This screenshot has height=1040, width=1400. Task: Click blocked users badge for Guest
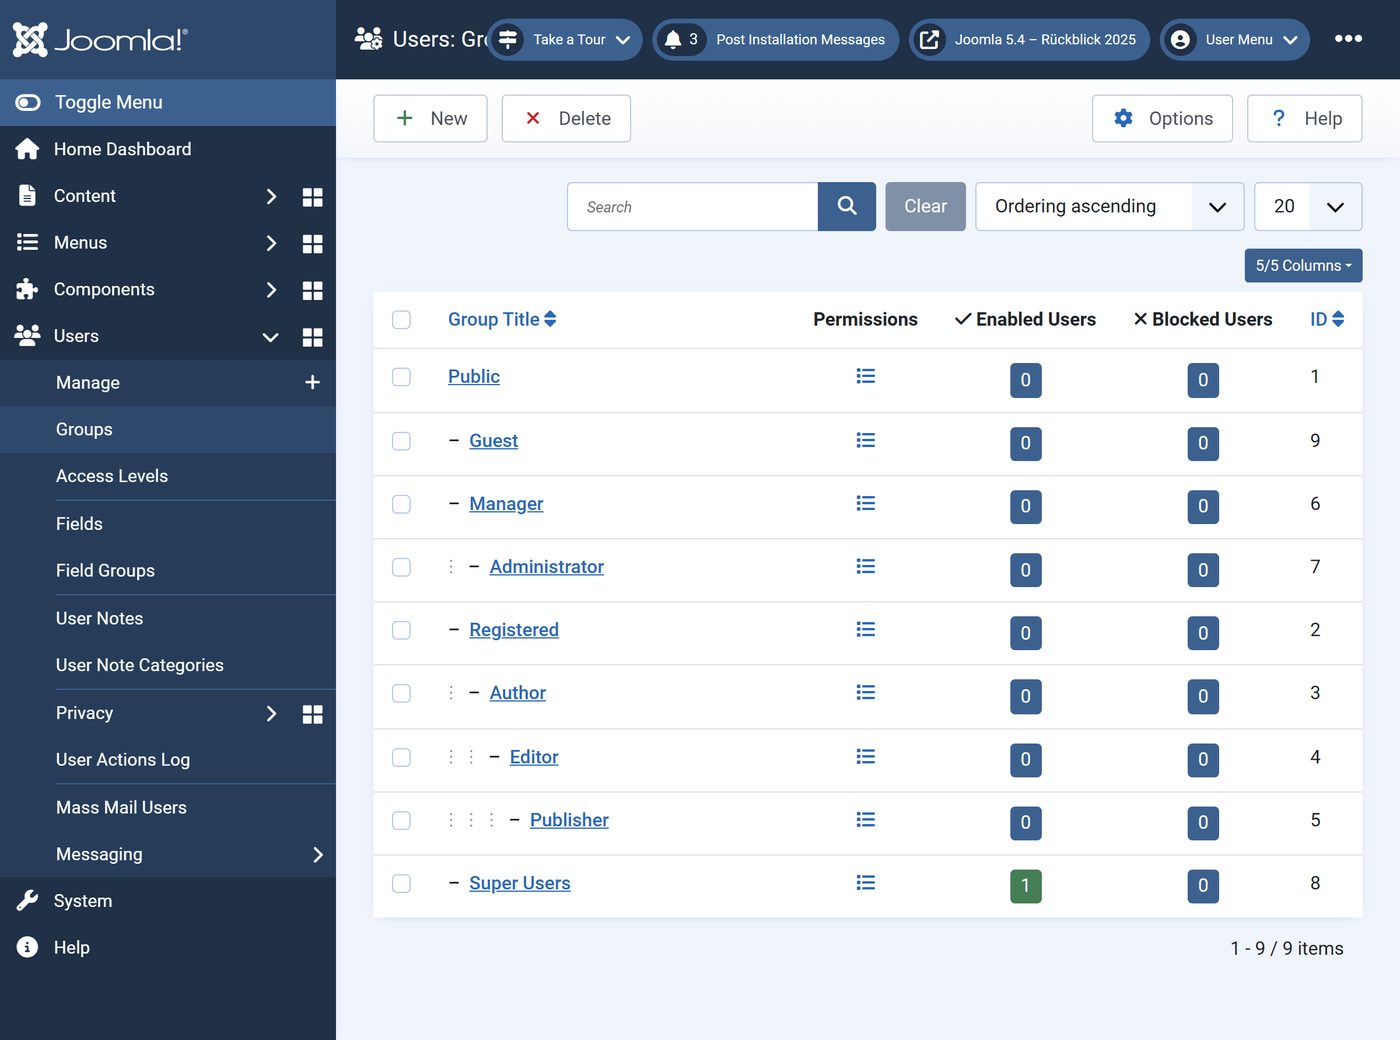(x=1203, y=443)
